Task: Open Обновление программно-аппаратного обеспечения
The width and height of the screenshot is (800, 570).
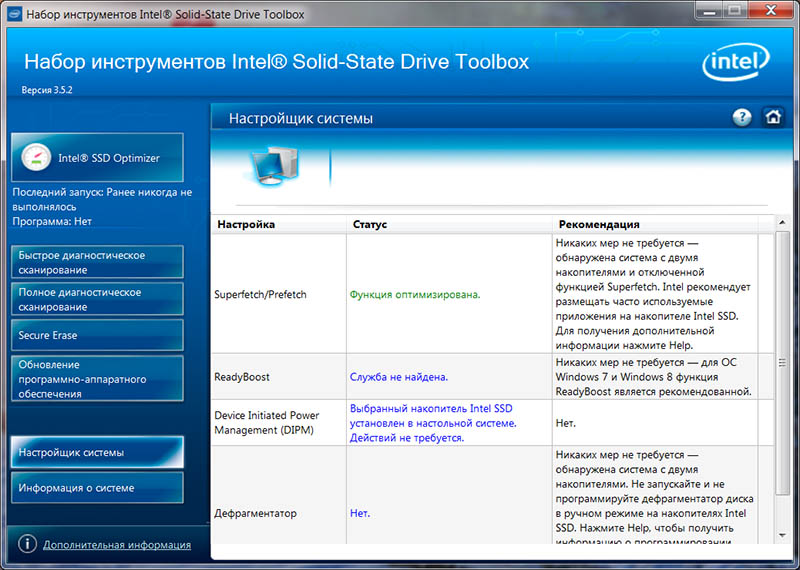Action: 97,379
